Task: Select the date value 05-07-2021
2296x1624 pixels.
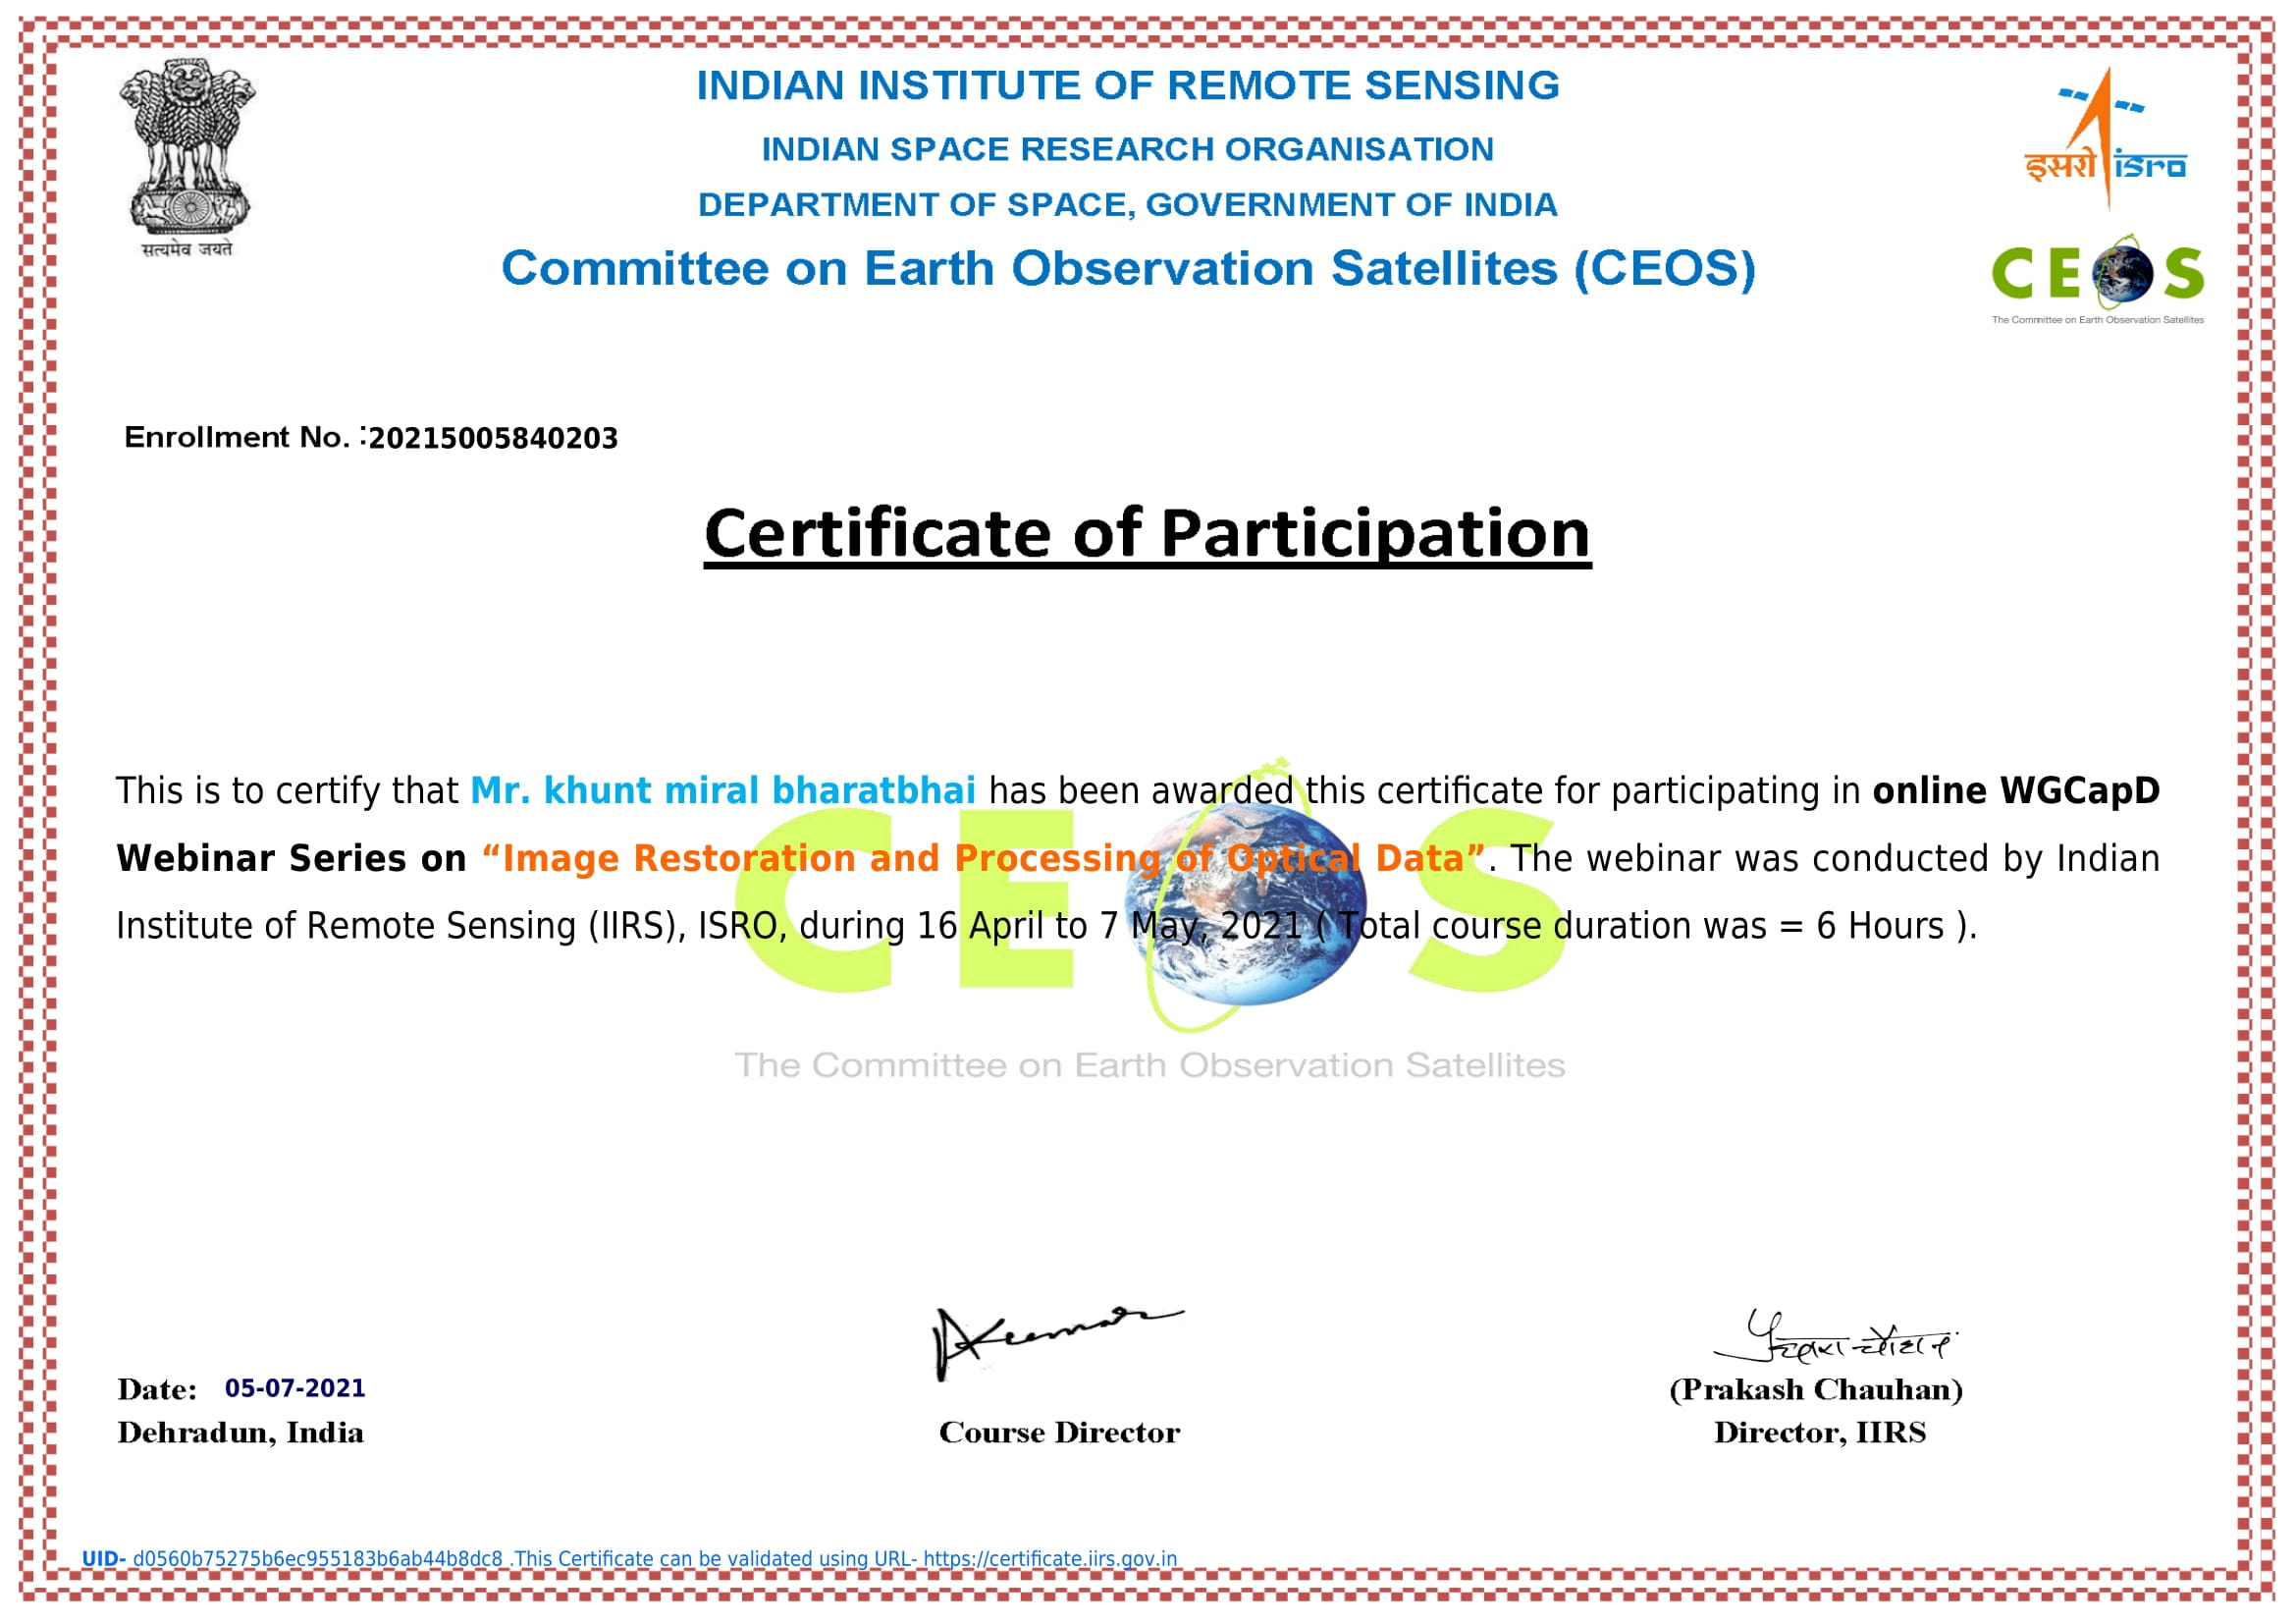Action: pos(295,1389)
